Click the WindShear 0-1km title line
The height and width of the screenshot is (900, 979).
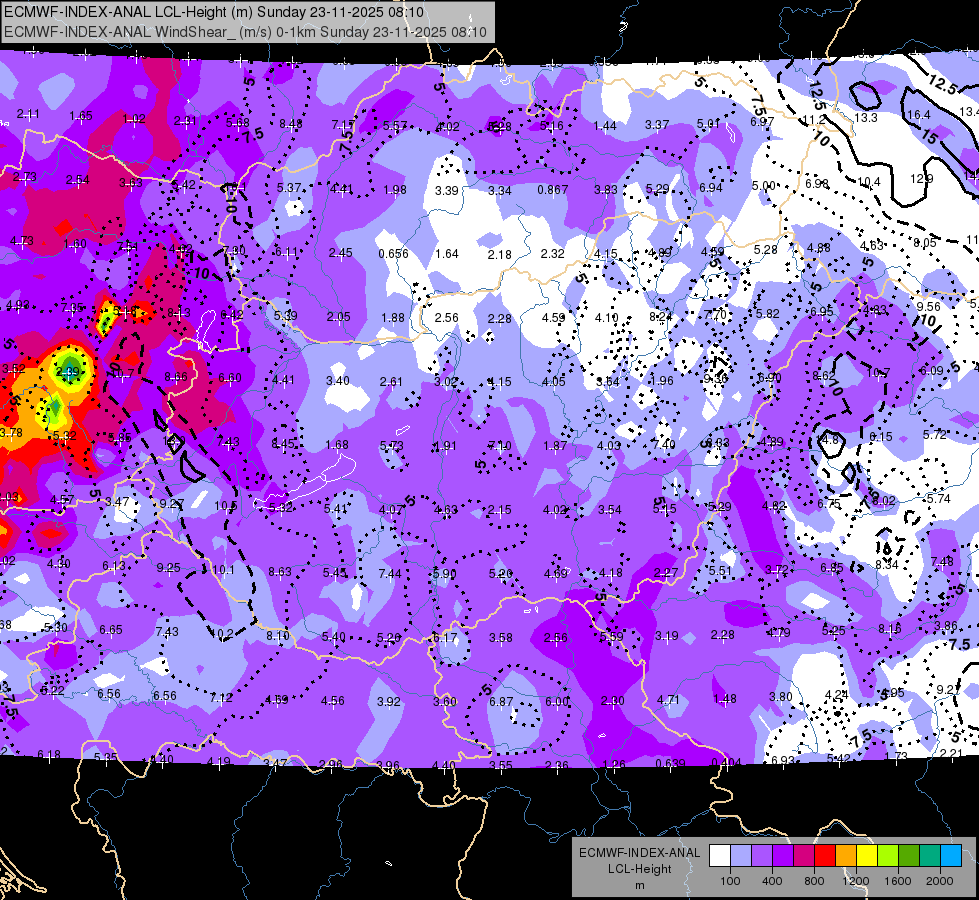point(245,32)
